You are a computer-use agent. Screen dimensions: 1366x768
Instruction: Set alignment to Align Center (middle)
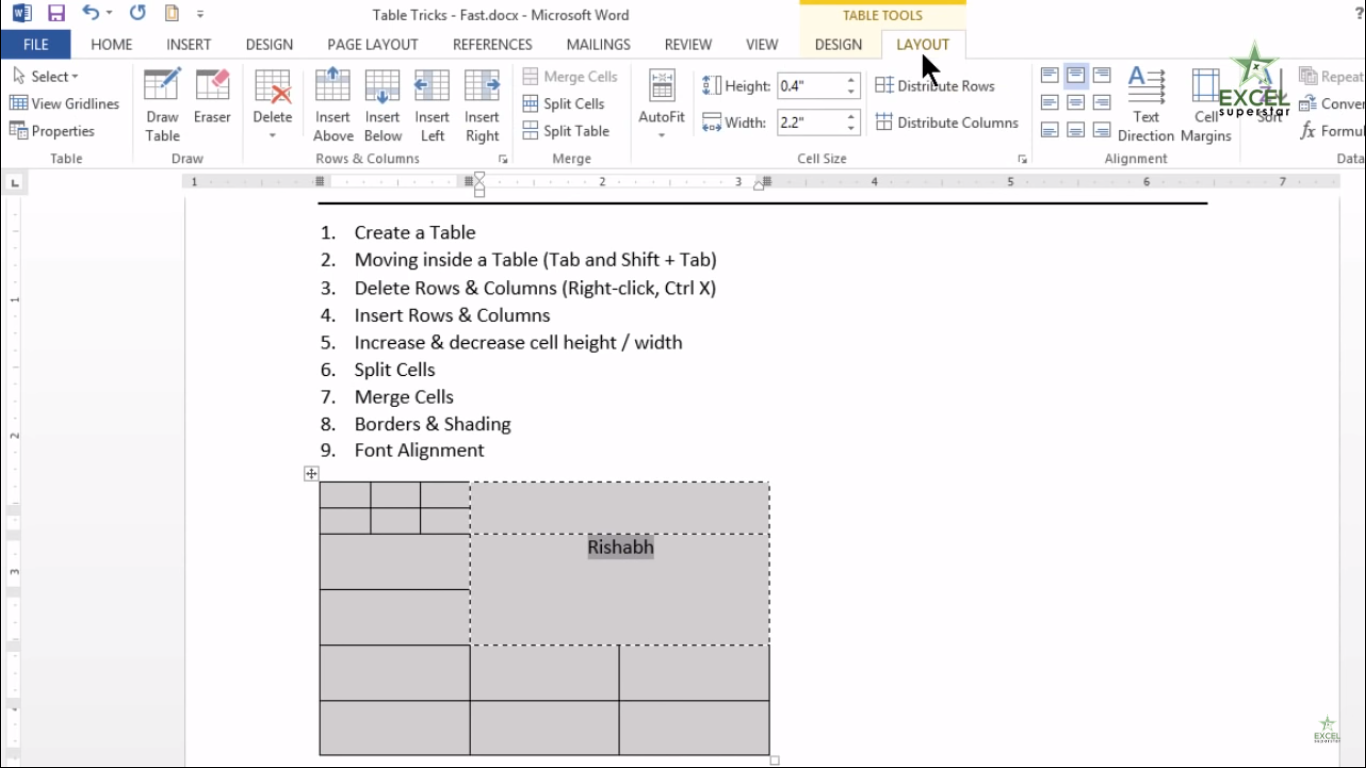coord(1076,102)
